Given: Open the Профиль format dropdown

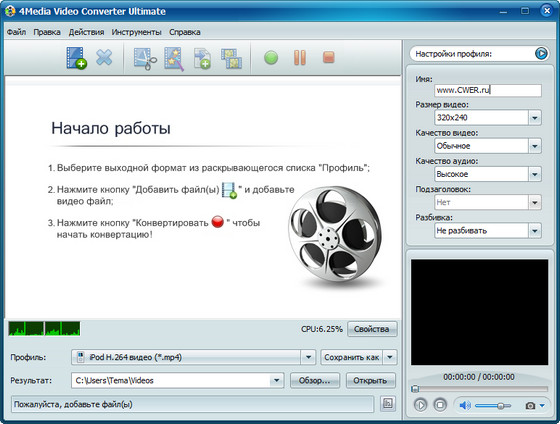Looking at the screenshot, I should coord(308,357).
